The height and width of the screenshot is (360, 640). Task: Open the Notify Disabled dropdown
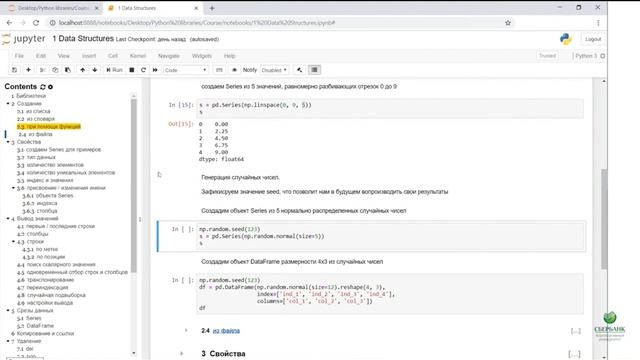pyautogui.click(x=274, y=70)
